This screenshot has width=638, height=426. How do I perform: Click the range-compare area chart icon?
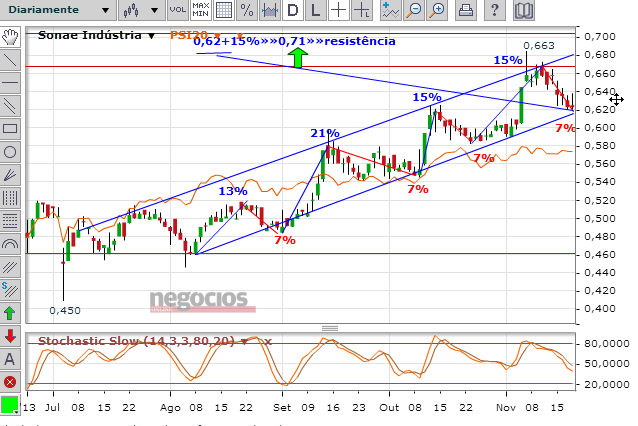[269, 10]
